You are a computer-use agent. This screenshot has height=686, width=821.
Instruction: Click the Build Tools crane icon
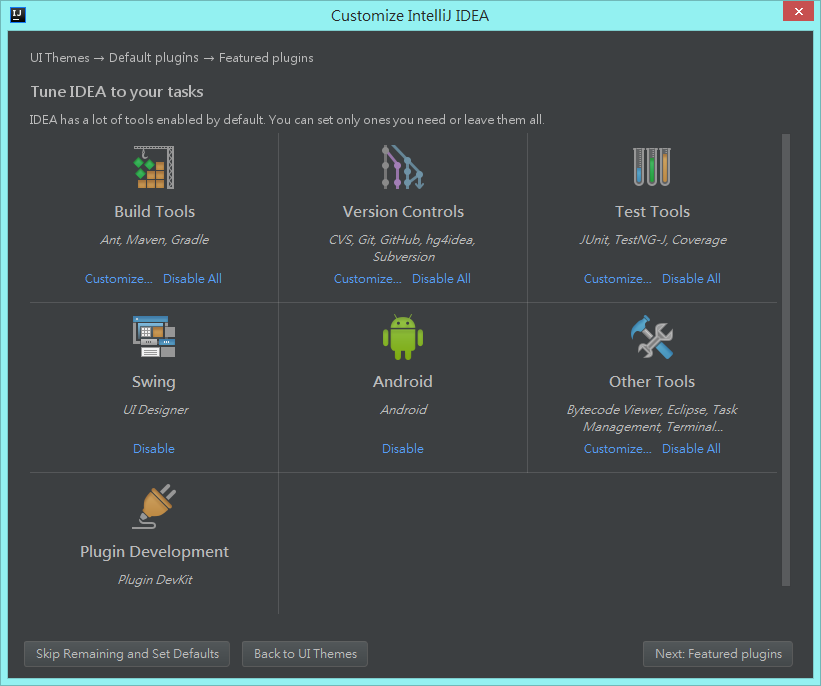(154, 167)
